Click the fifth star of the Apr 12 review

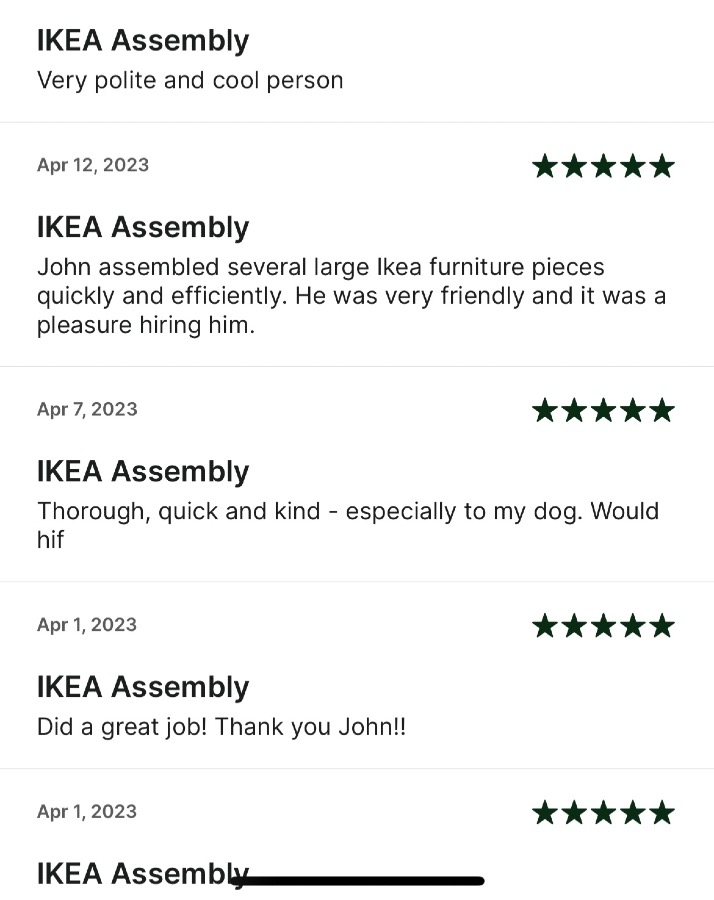662,166
